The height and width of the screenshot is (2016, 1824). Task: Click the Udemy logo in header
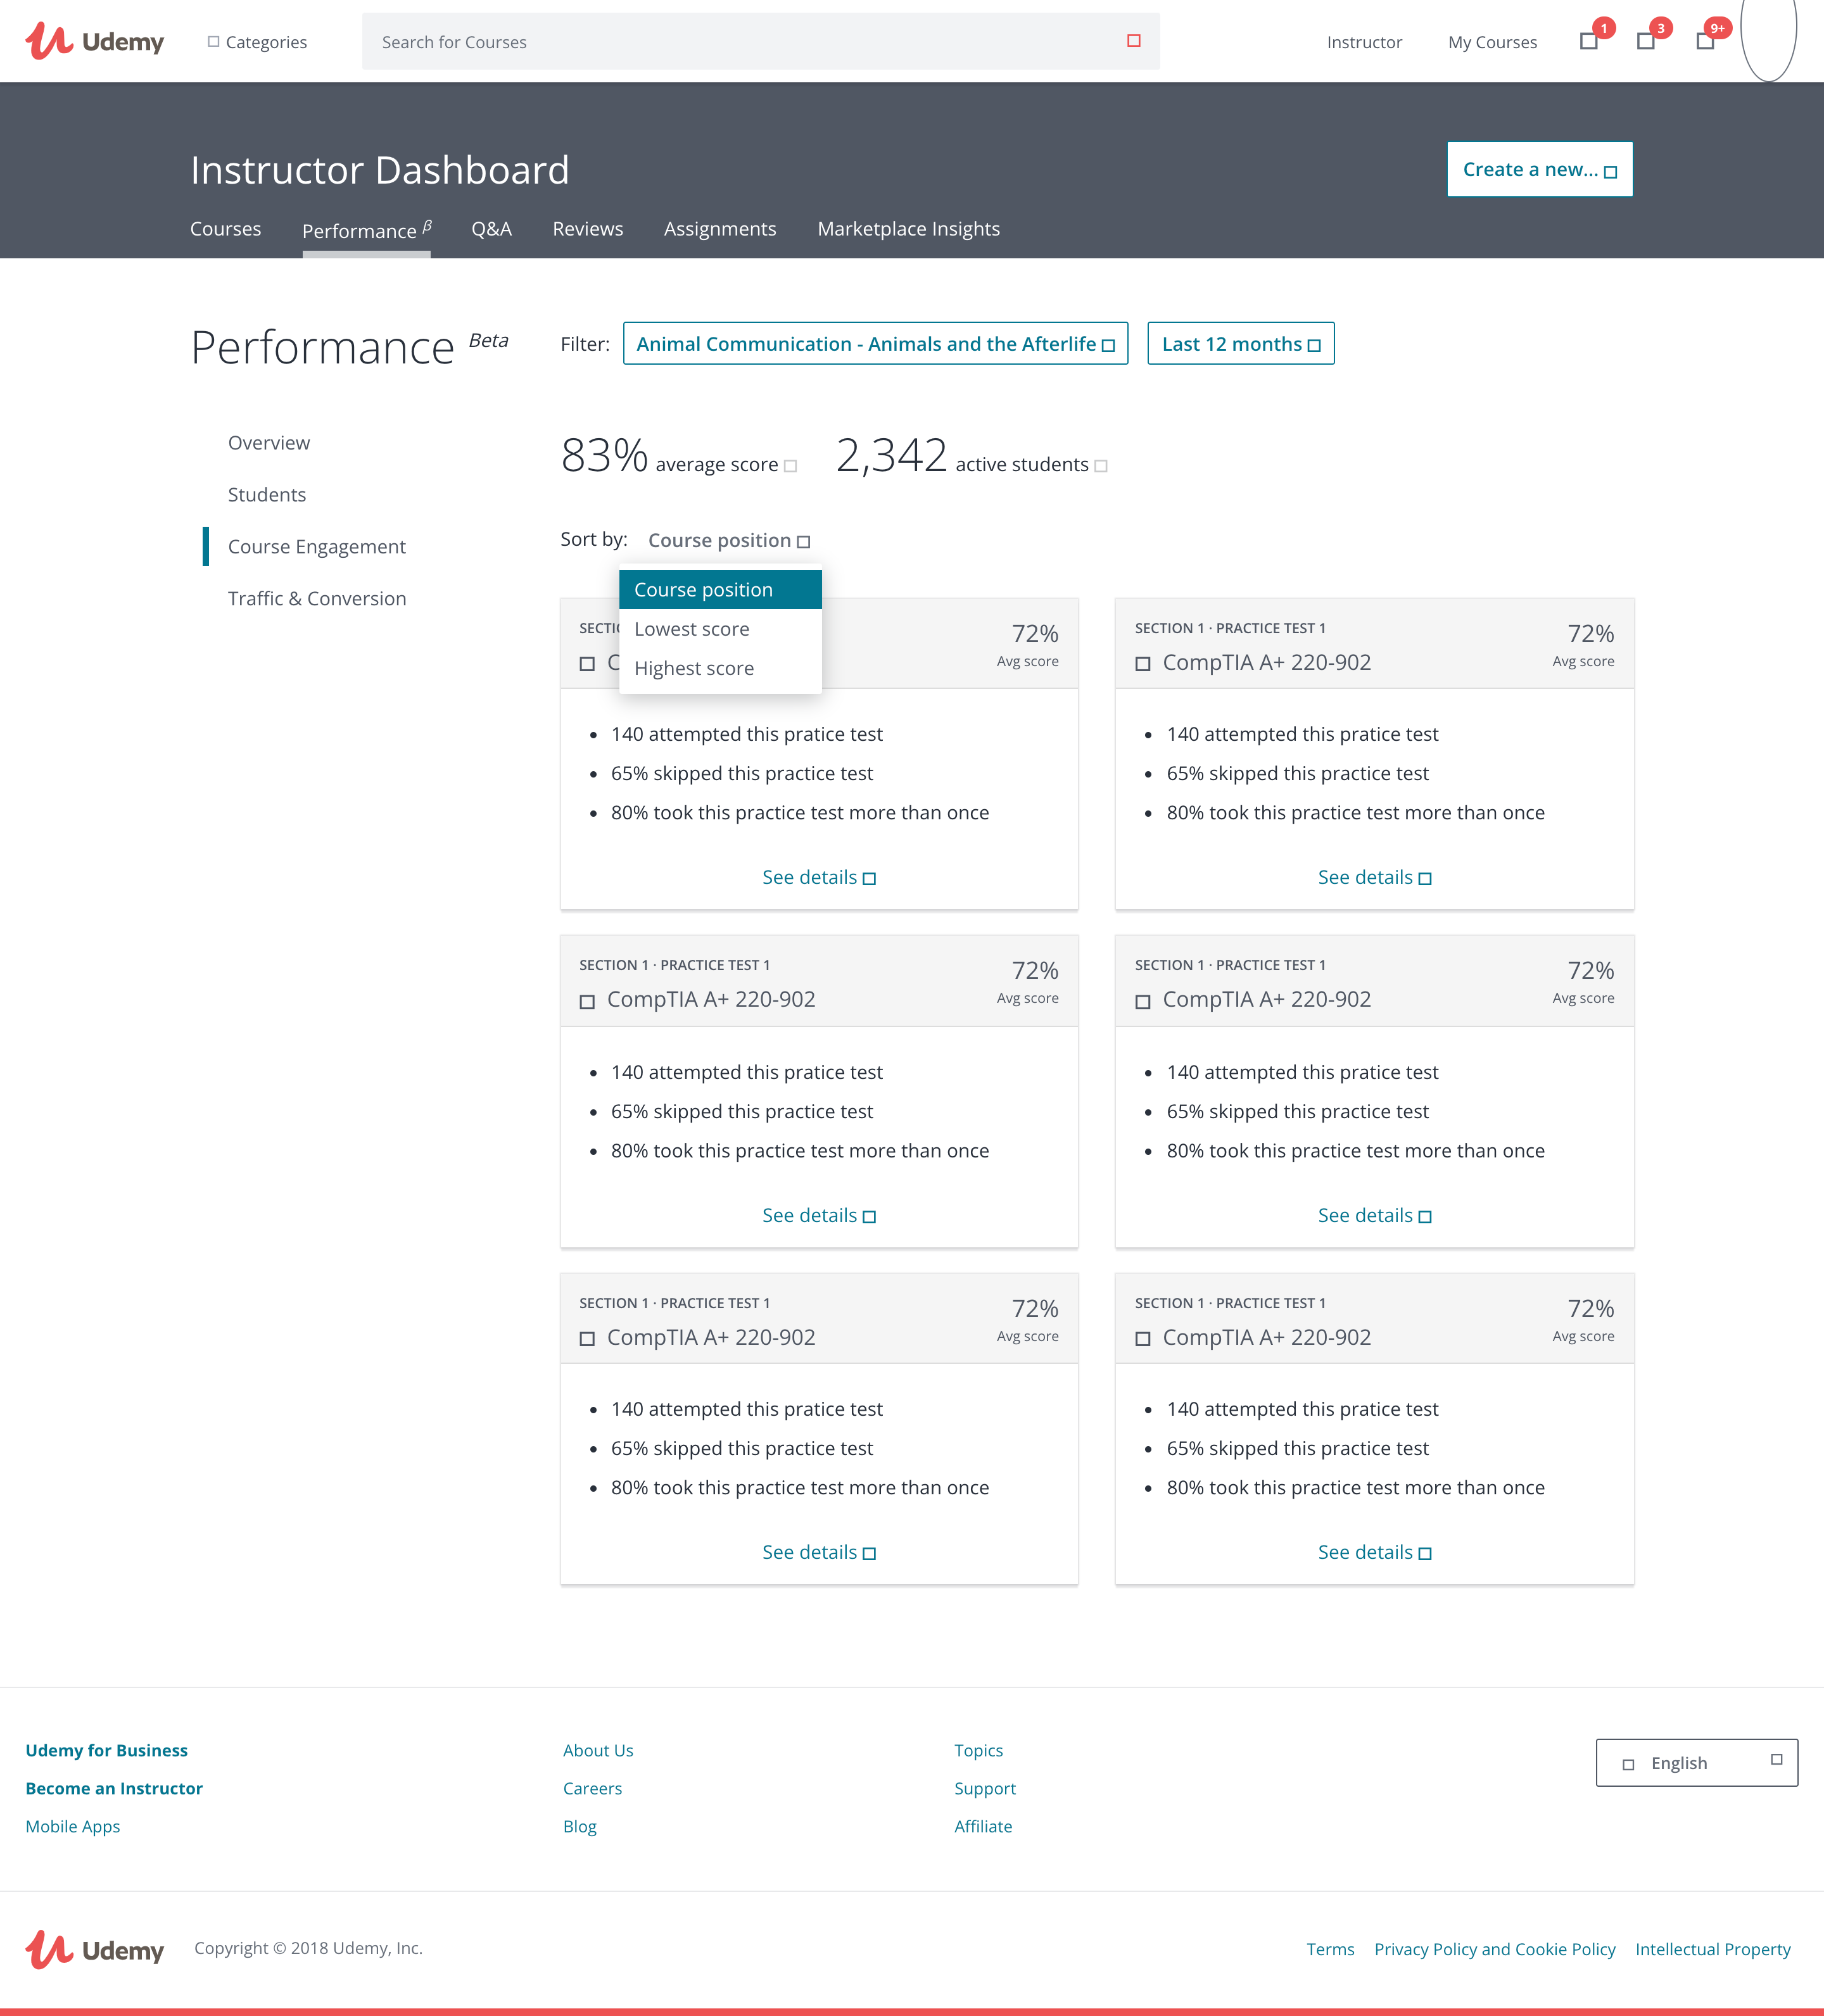tap(95, 41)
